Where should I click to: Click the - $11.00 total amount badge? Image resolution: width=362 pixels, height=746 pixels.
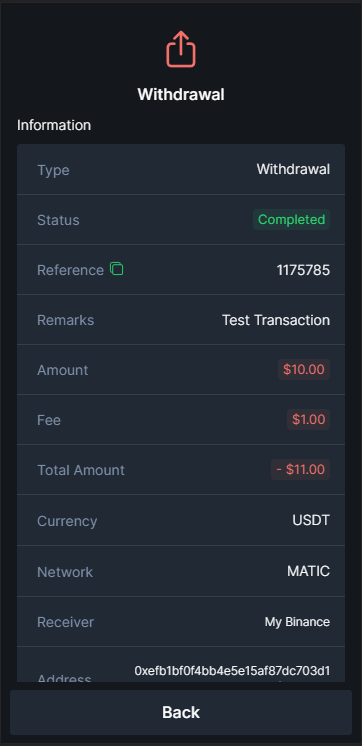click(x=301, y=470)
